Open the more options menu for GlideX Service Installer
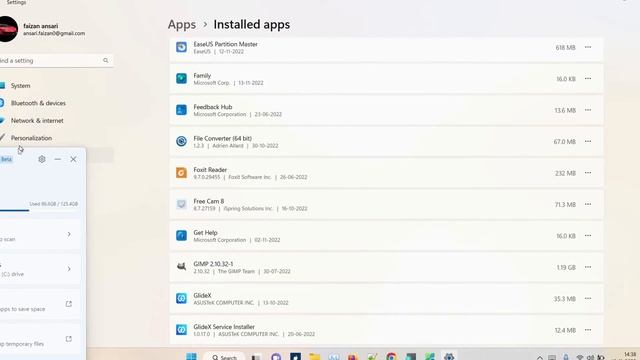 point(588,330)
